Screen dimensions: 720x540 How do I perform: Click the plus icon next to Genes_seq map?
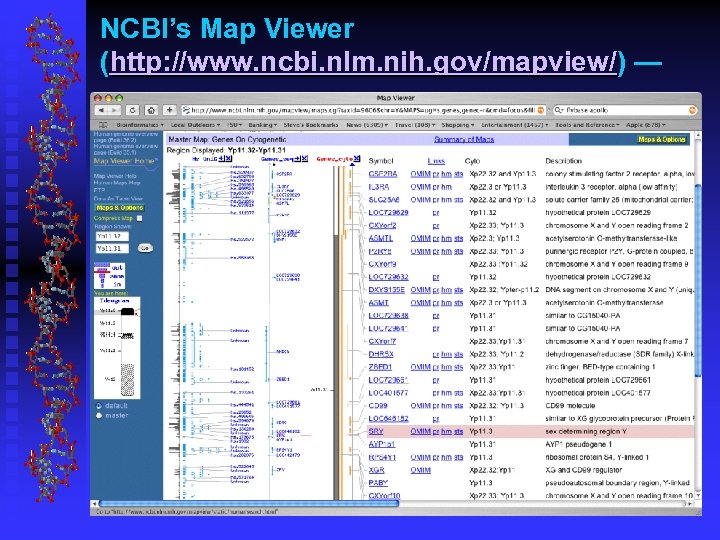pyautogui.click(x=297, y=158)
